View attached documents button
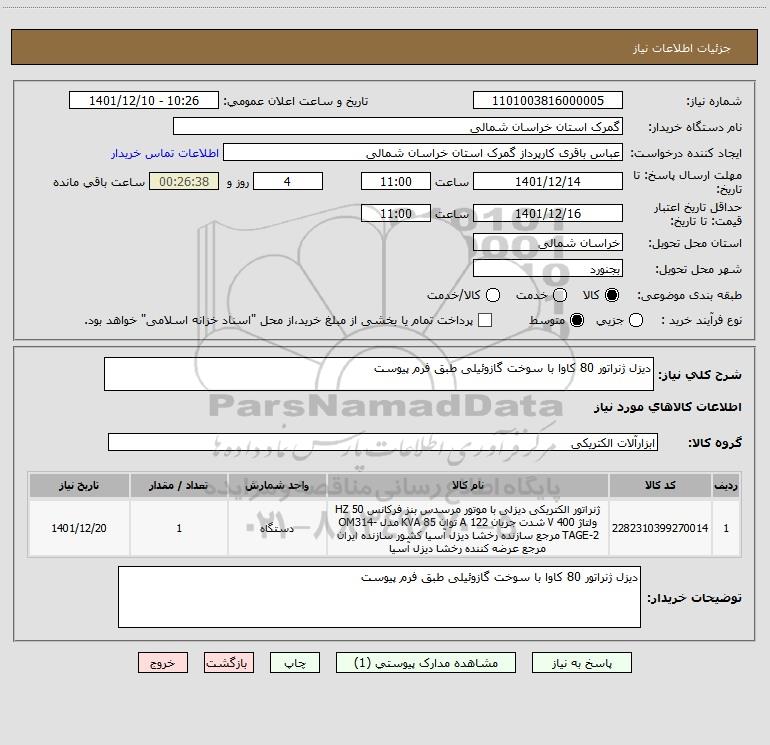Viewport: 770px width, 745px height. point(426,663)
